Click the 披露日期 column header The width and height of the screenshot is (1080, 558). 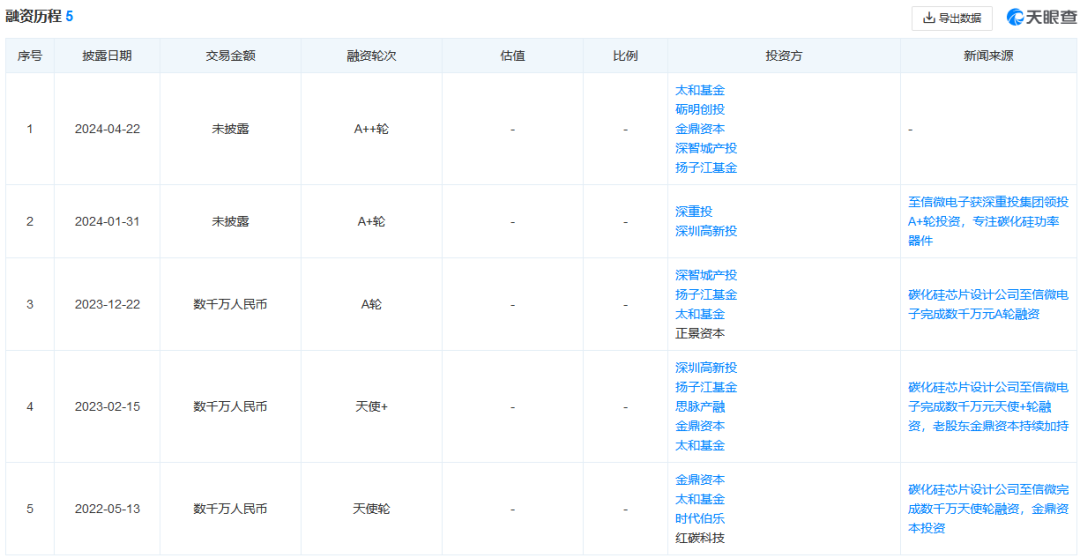(107, 56)
